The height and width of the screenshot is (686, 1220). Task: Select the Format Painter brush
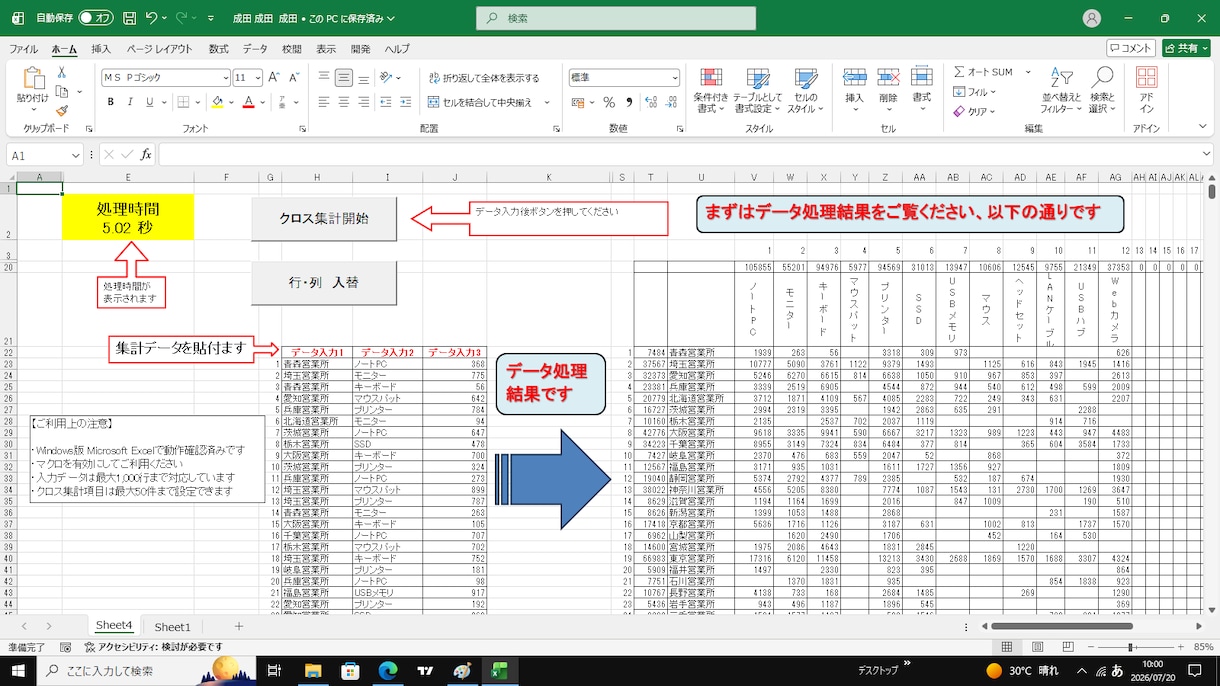tap(62, 111)
